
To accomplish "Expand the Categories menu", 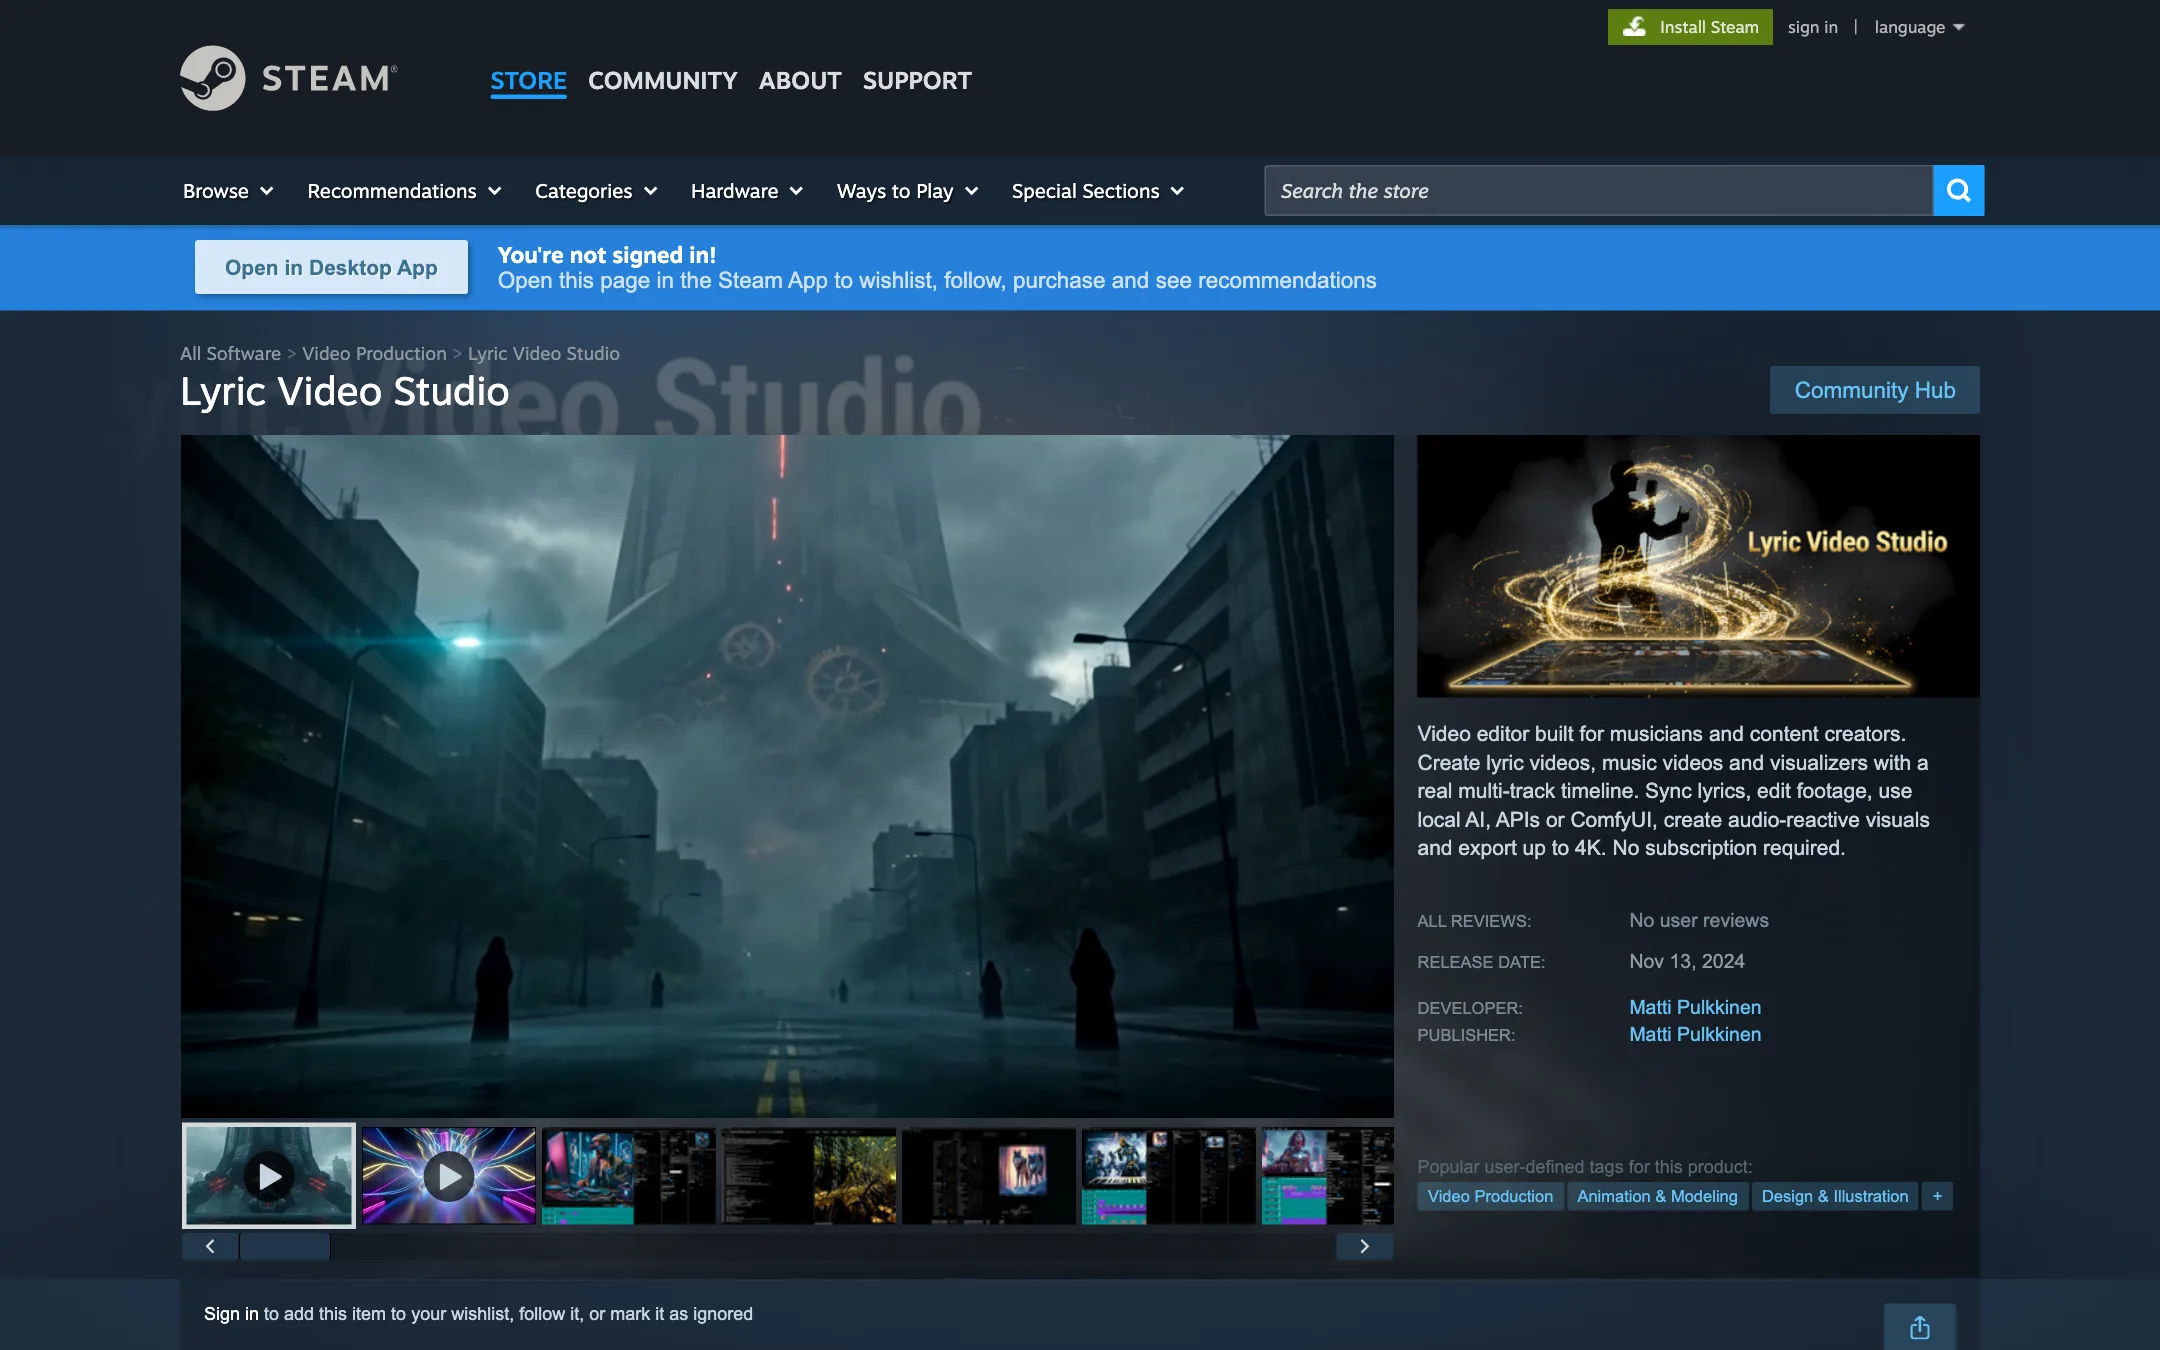I will click(x=596, y=190).
